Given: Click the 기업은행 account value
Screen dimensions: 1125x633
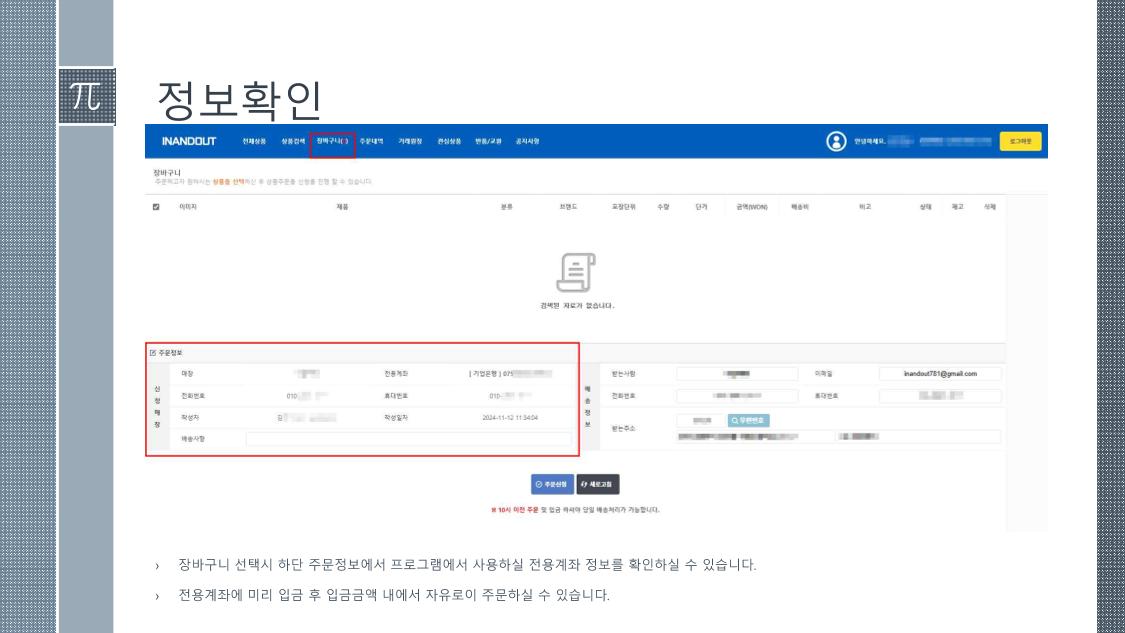Looking at the screenshot, I should click(510, 374).
